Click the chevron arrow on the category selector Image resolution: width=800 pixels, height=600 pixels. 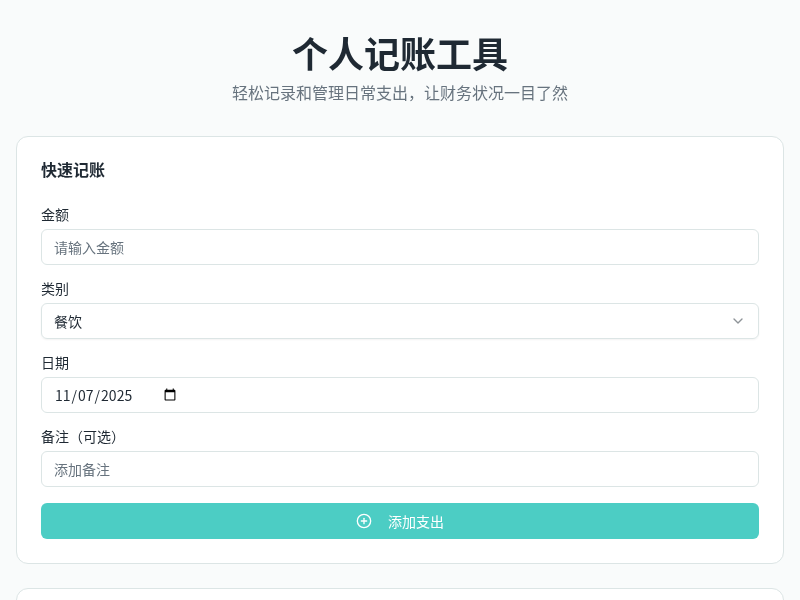pos(738,321)
